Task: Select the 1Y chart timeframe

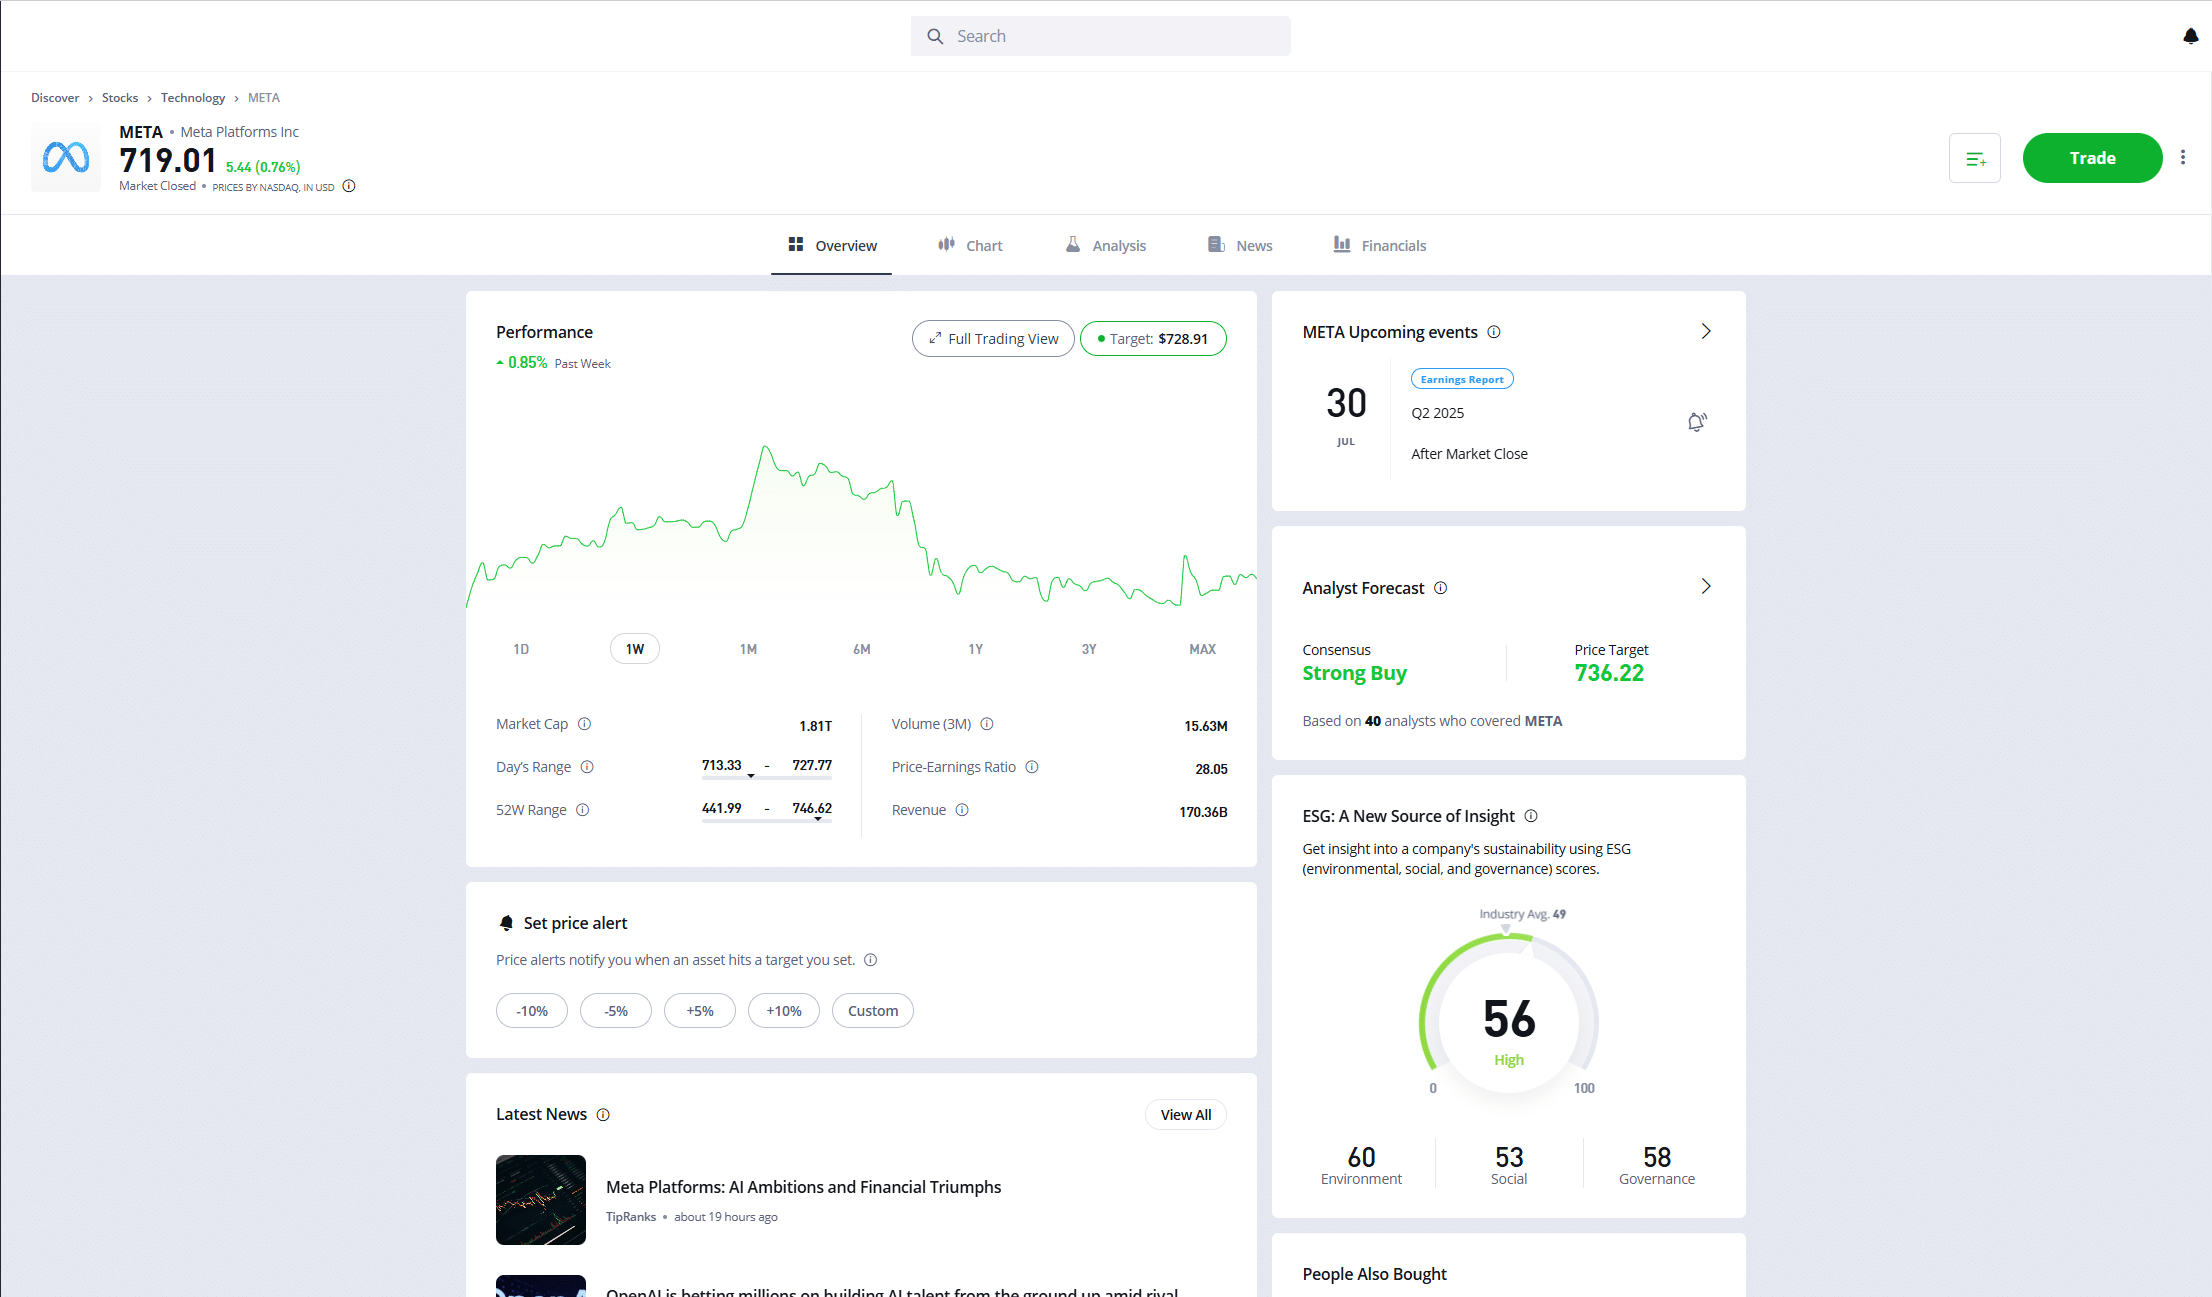Action: (976, 649)
